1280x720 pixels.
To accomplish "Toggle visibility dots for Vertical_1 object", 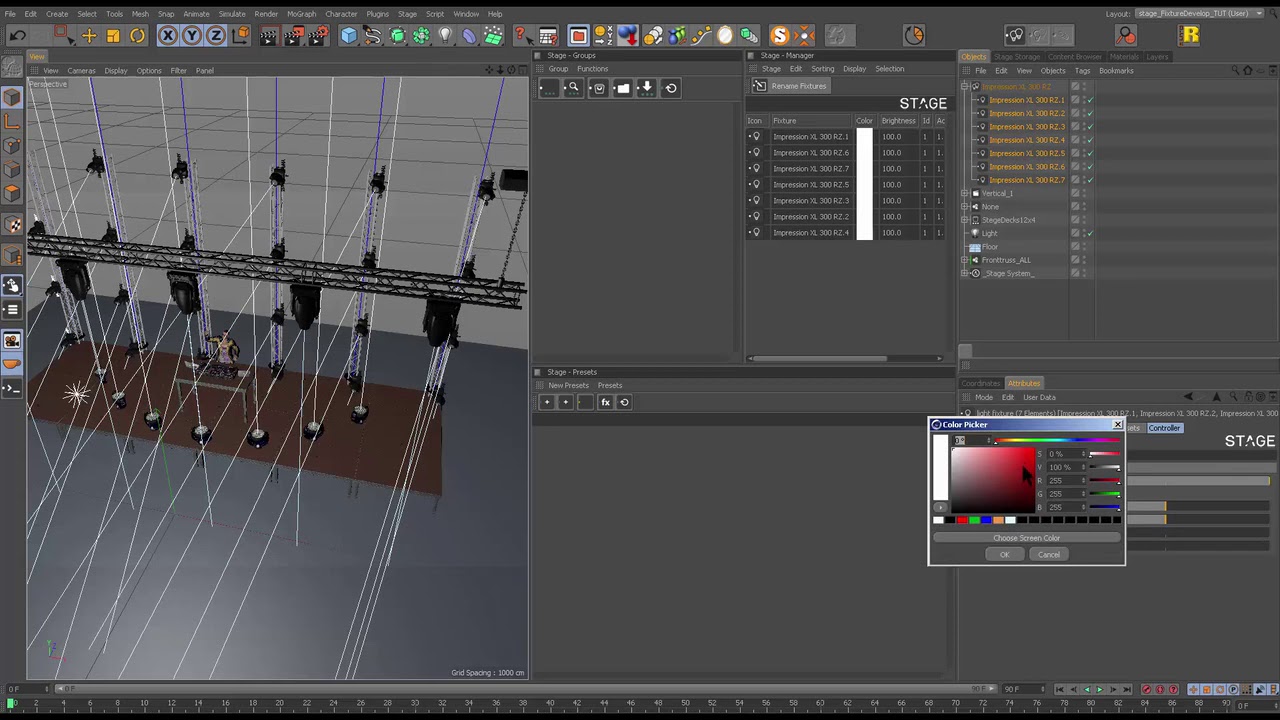I will (1084, 193).
